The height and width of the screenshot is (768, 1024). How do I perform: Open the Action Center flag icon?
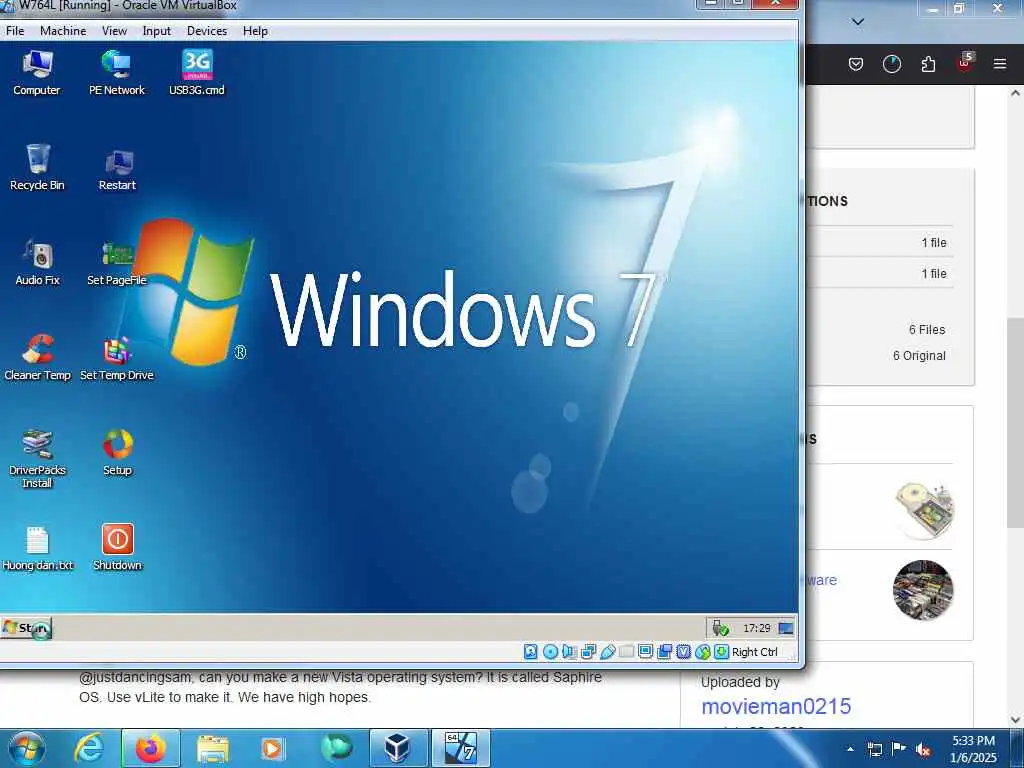(899, 749)
